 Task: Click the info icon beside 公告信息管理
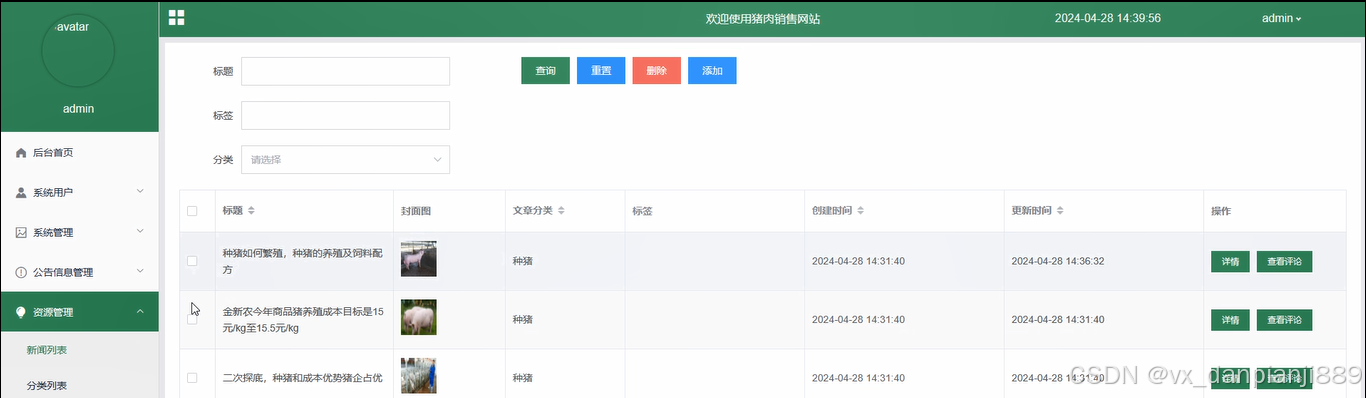(x=21, y=272)
